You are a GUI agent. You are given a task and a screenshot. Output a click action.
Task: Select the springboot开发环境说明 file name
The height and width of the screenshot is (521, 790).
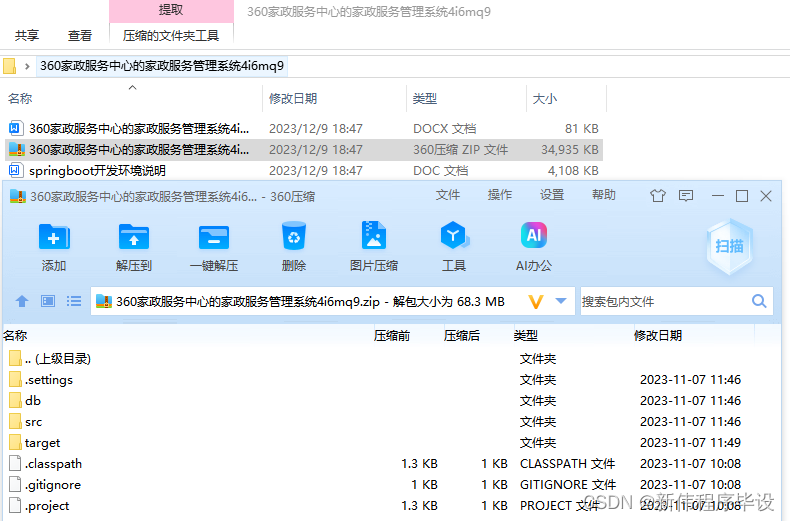click(x=97, y=171)
